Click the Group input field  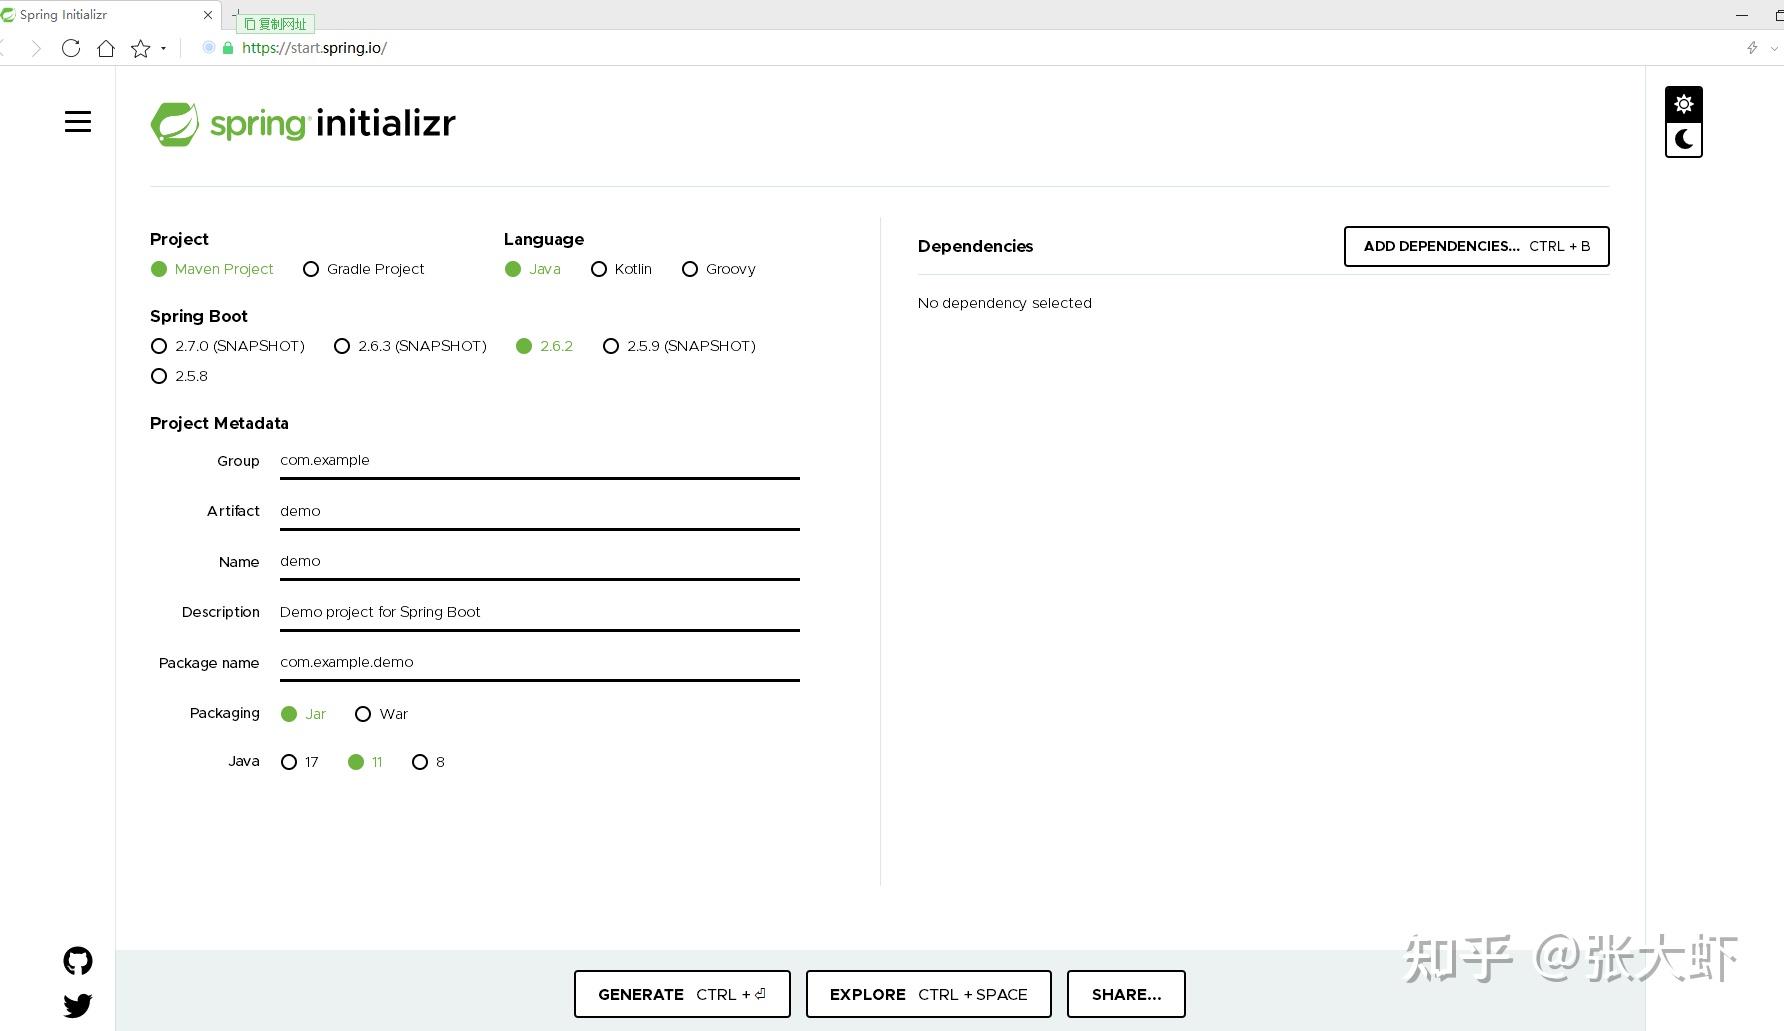click(540, 461)
